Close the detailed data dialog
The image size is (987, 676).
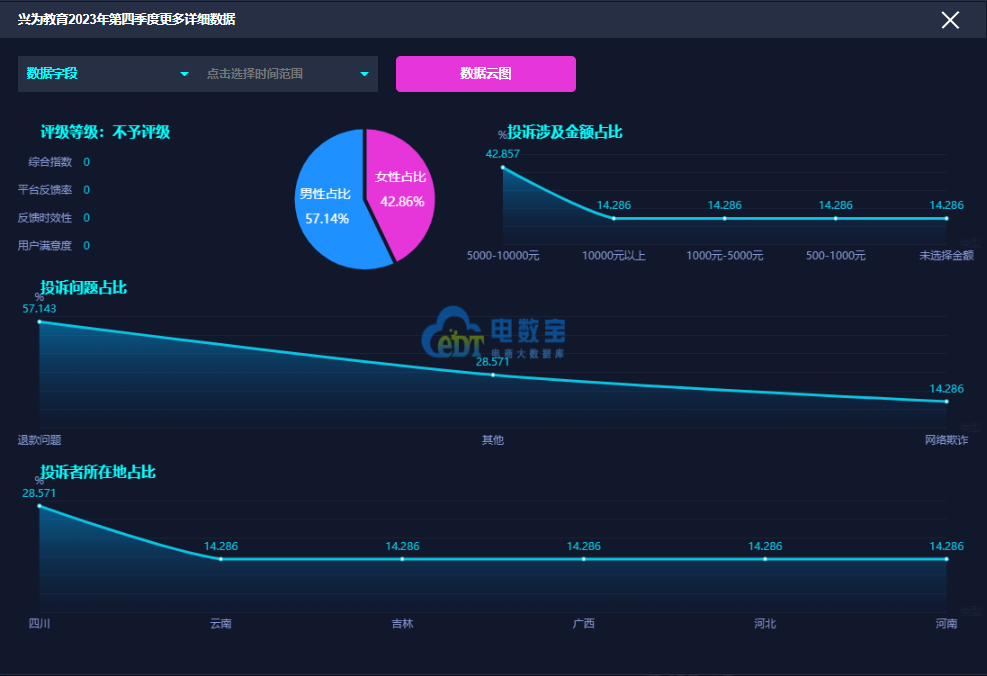(x=950, y=20)
